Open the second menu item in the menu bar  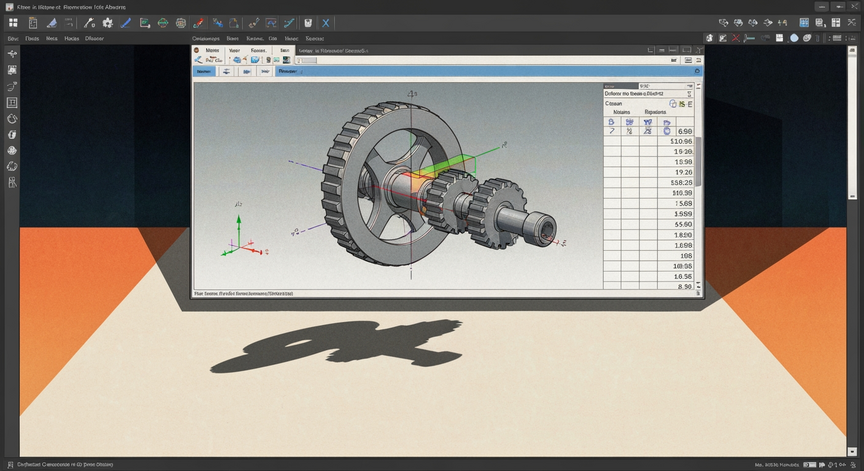click(x=32, y=39)
